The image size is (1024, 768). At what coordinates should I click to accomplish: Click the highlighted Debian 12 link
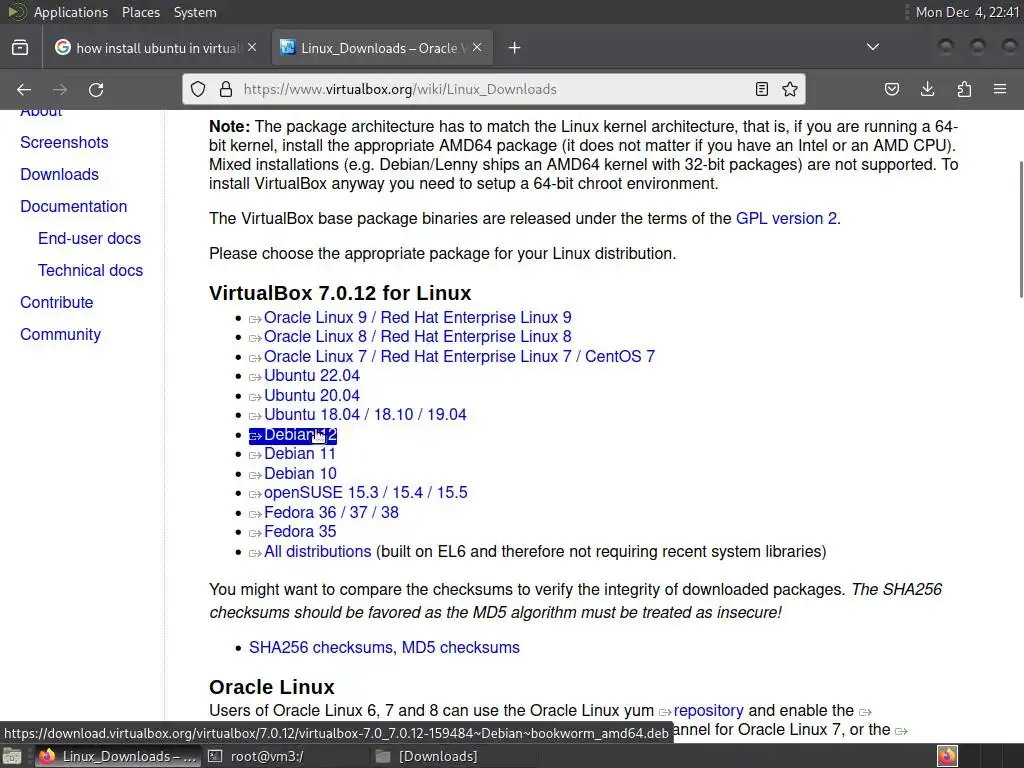click(293, 435)
